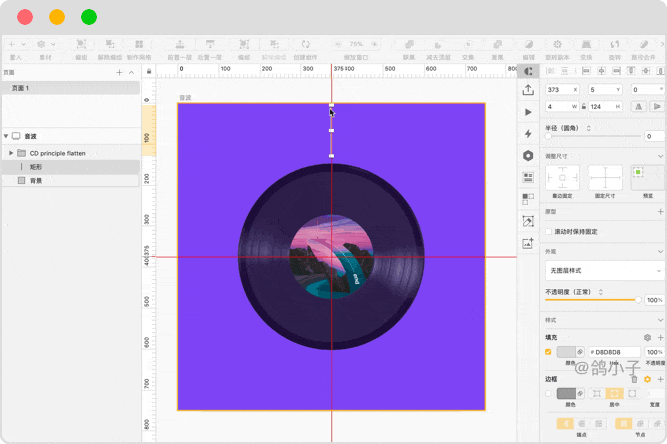Click the hexagon plugin icon in side strip
This screenshot has height=444, width=667.
point(528,156)
